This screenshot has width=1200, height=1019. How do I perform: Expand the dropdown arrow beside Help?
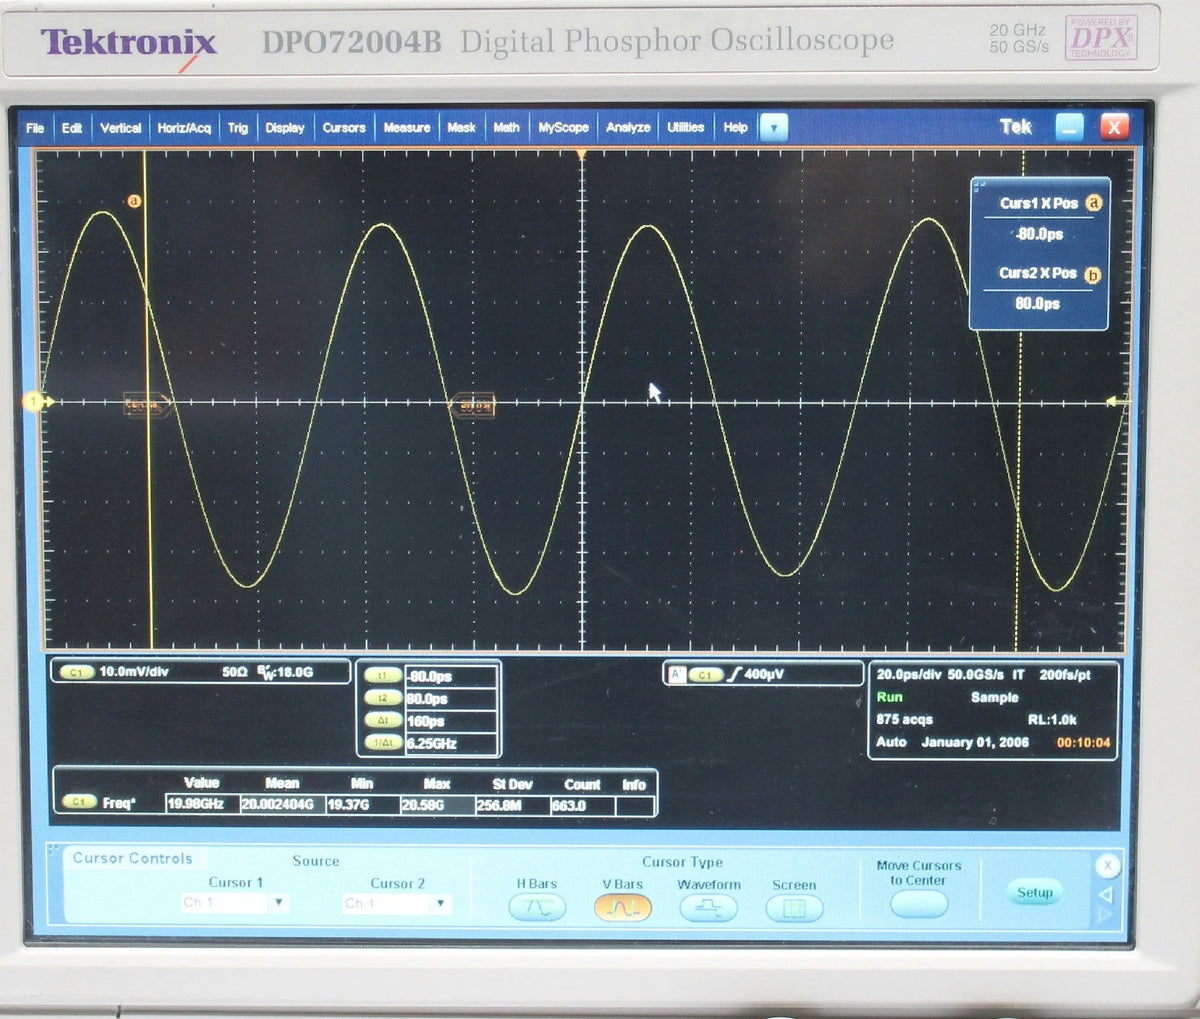pos(774,128)
